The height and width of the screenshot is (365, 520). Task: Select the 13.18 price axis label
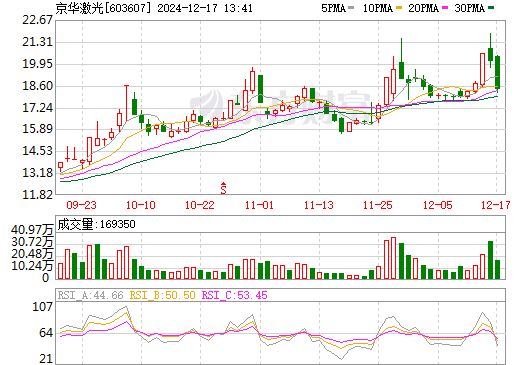point(37,173)
